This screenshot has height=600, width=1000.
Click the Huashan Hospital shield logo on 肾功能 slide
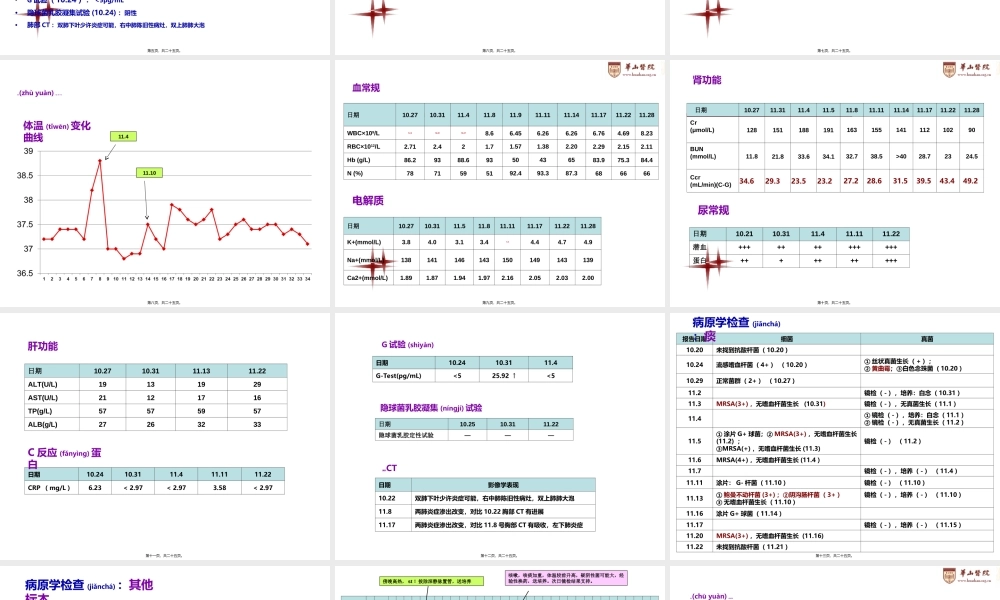(x=948, y=70)
